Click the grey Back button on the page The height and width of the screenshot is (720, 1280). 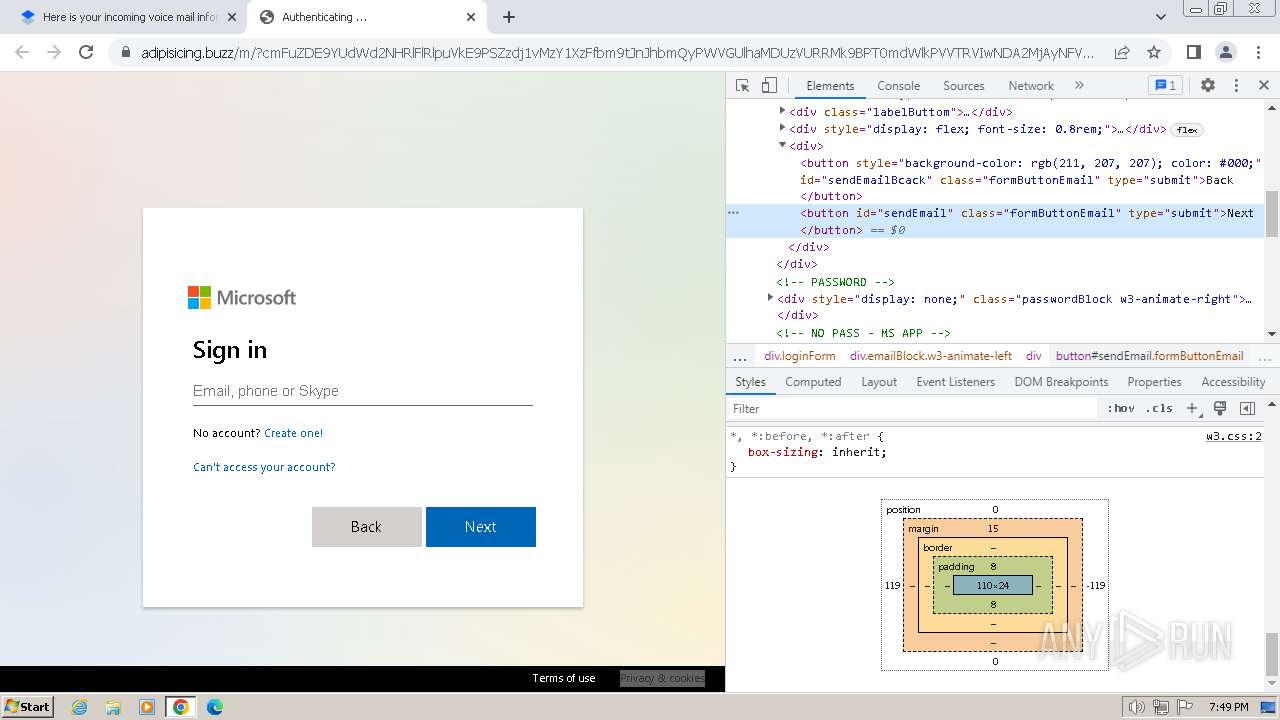coord(367,527)
